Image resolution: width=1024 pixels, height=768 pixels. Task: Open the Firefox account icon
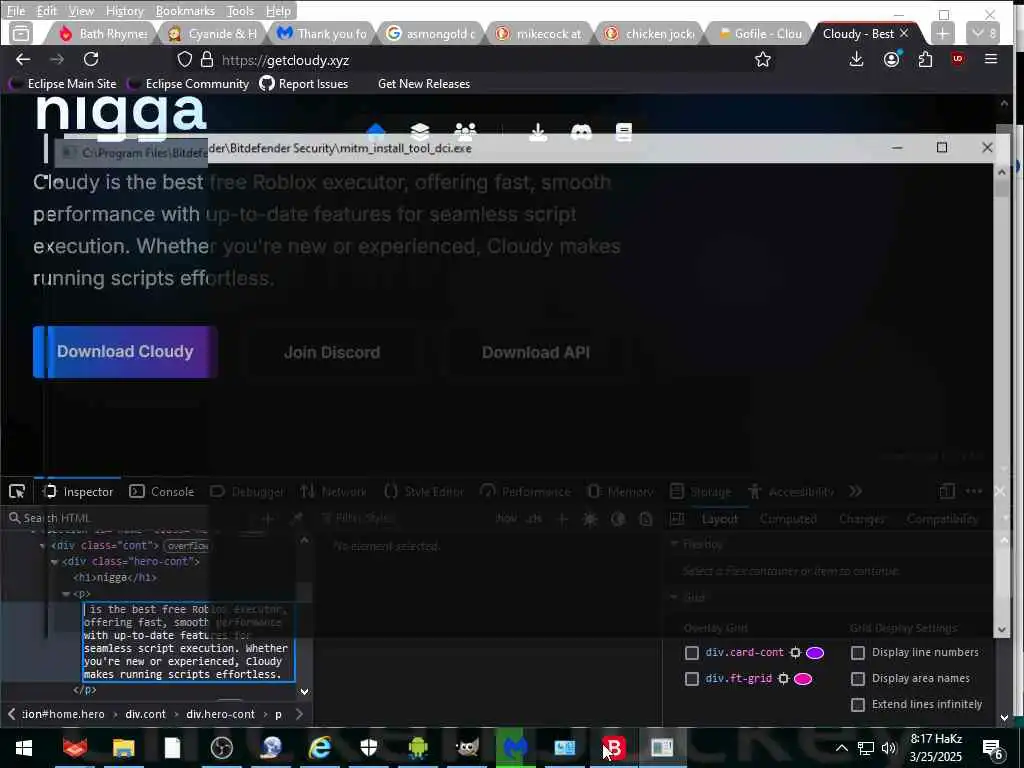pyautogui.click(x=891, y=59)
